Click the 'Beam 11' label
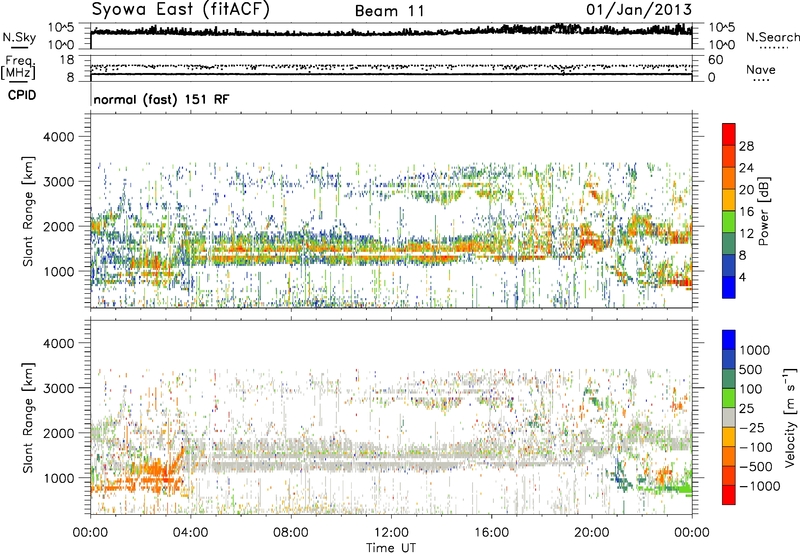The height and width of the screenshot is (554, 800). tap(389, 11)
